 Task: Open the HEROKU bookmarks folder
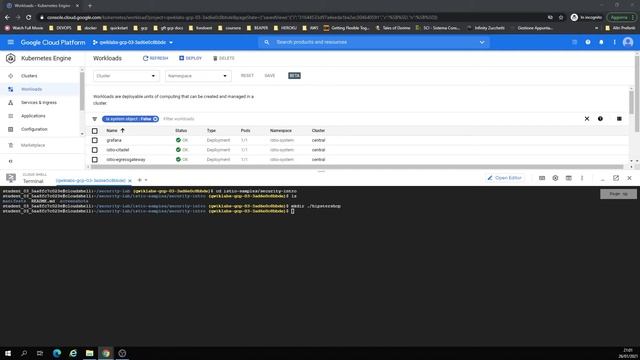point(285,28)
